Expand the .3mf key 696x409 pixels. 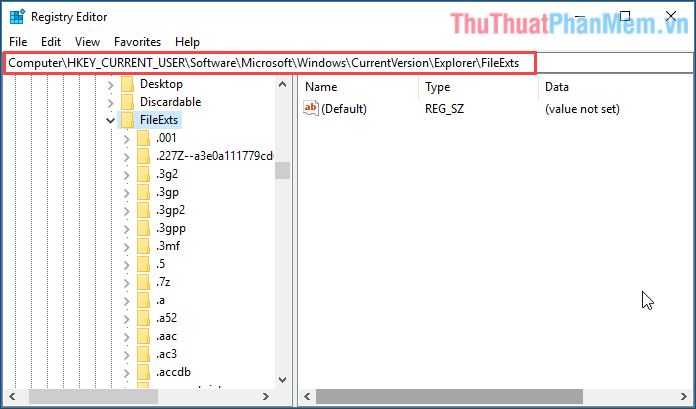point(127,247)
